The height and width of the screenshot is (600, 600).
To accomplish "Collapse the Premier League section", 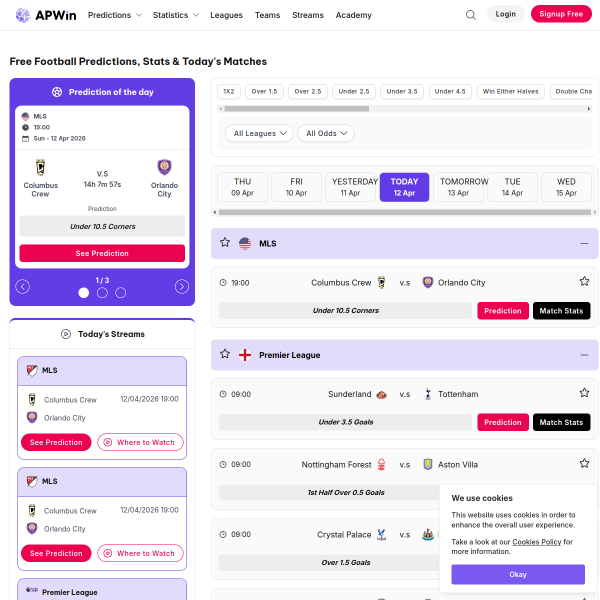I will click(584, 355).
